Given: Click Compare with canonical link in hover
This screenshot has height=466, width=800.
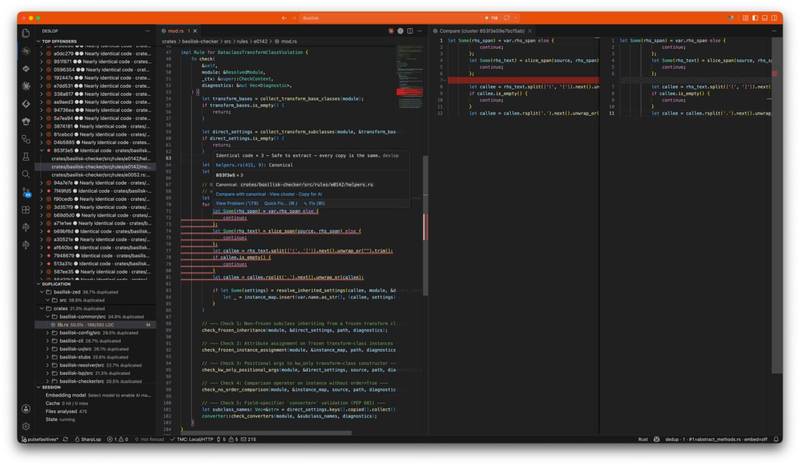Looking at the screenshot, I should tap(240, 194).
